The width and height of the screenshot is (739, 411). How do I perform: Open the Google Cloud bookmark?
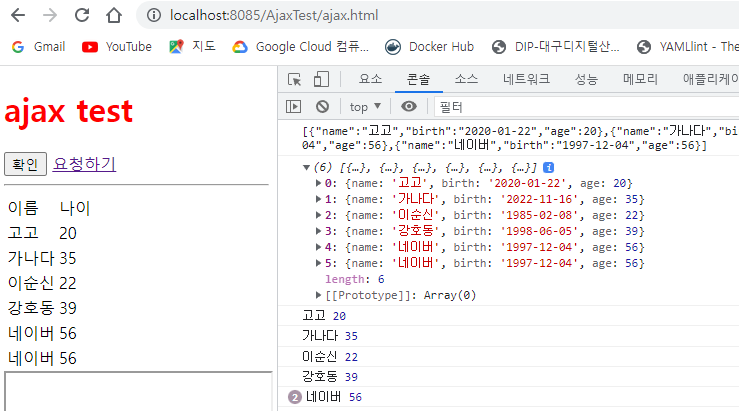click(x=301, y=47)
